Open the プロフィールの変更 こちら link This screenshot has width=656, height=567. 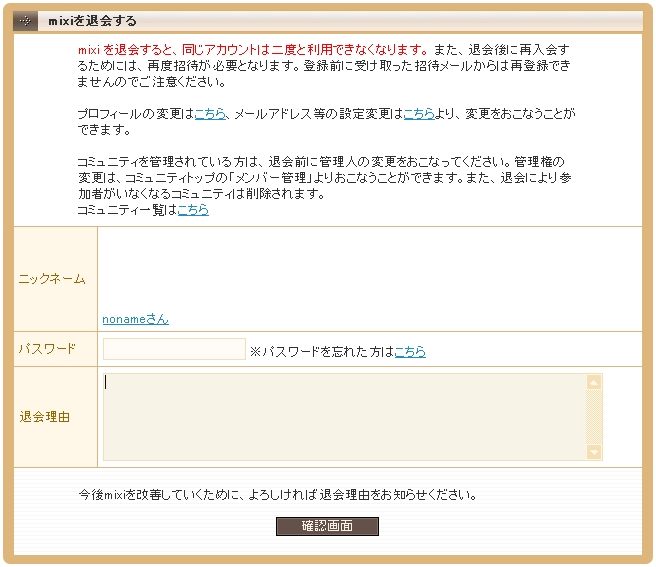(210, 114)
